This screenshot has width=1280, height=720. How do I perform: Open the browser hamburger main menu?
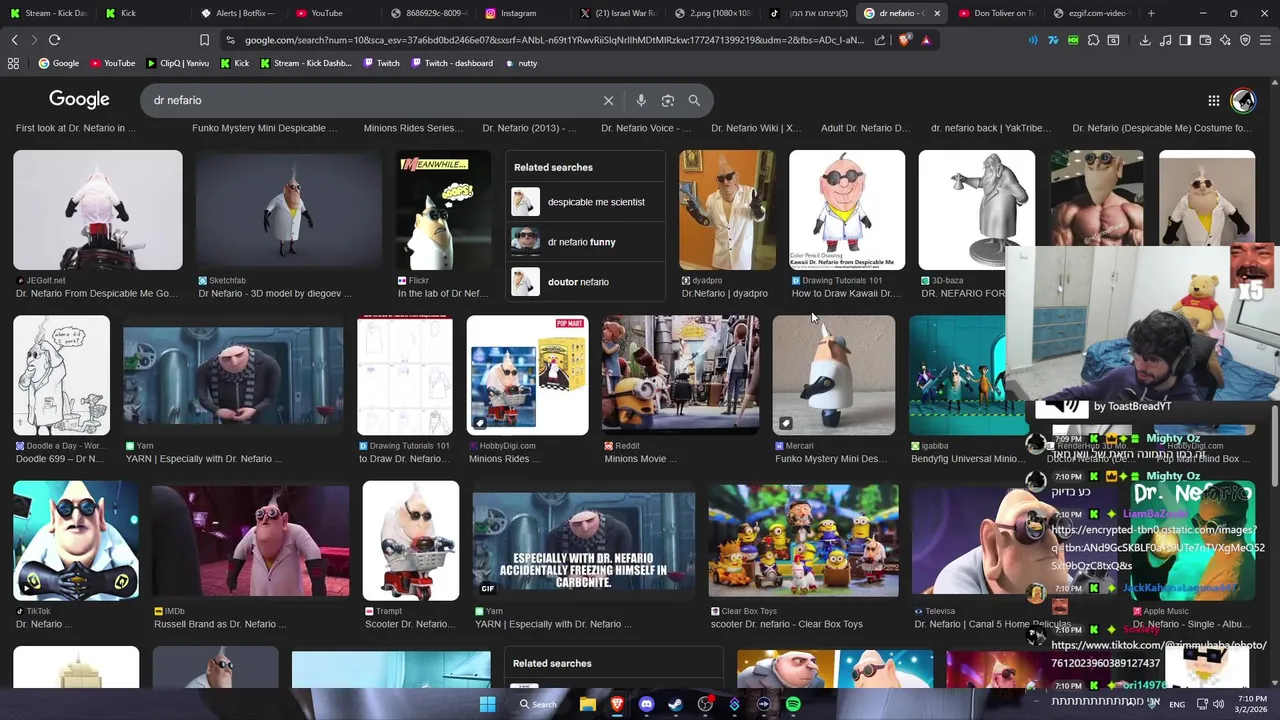pyautogui.click(x=1265, y=40)
